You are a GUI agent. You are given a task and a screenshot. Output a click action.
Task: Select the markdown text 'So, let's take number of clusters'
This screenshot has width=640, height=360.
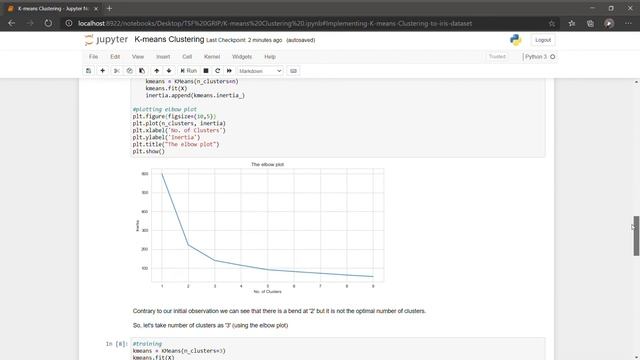pos(210,325)
